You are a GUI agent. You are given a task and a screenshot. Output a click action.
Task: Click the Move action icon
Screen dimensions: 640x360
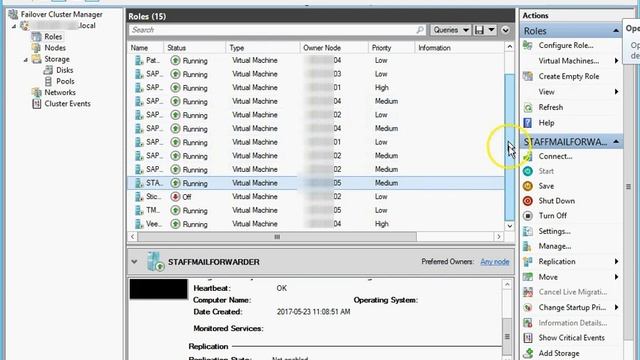tap(528, 277)
